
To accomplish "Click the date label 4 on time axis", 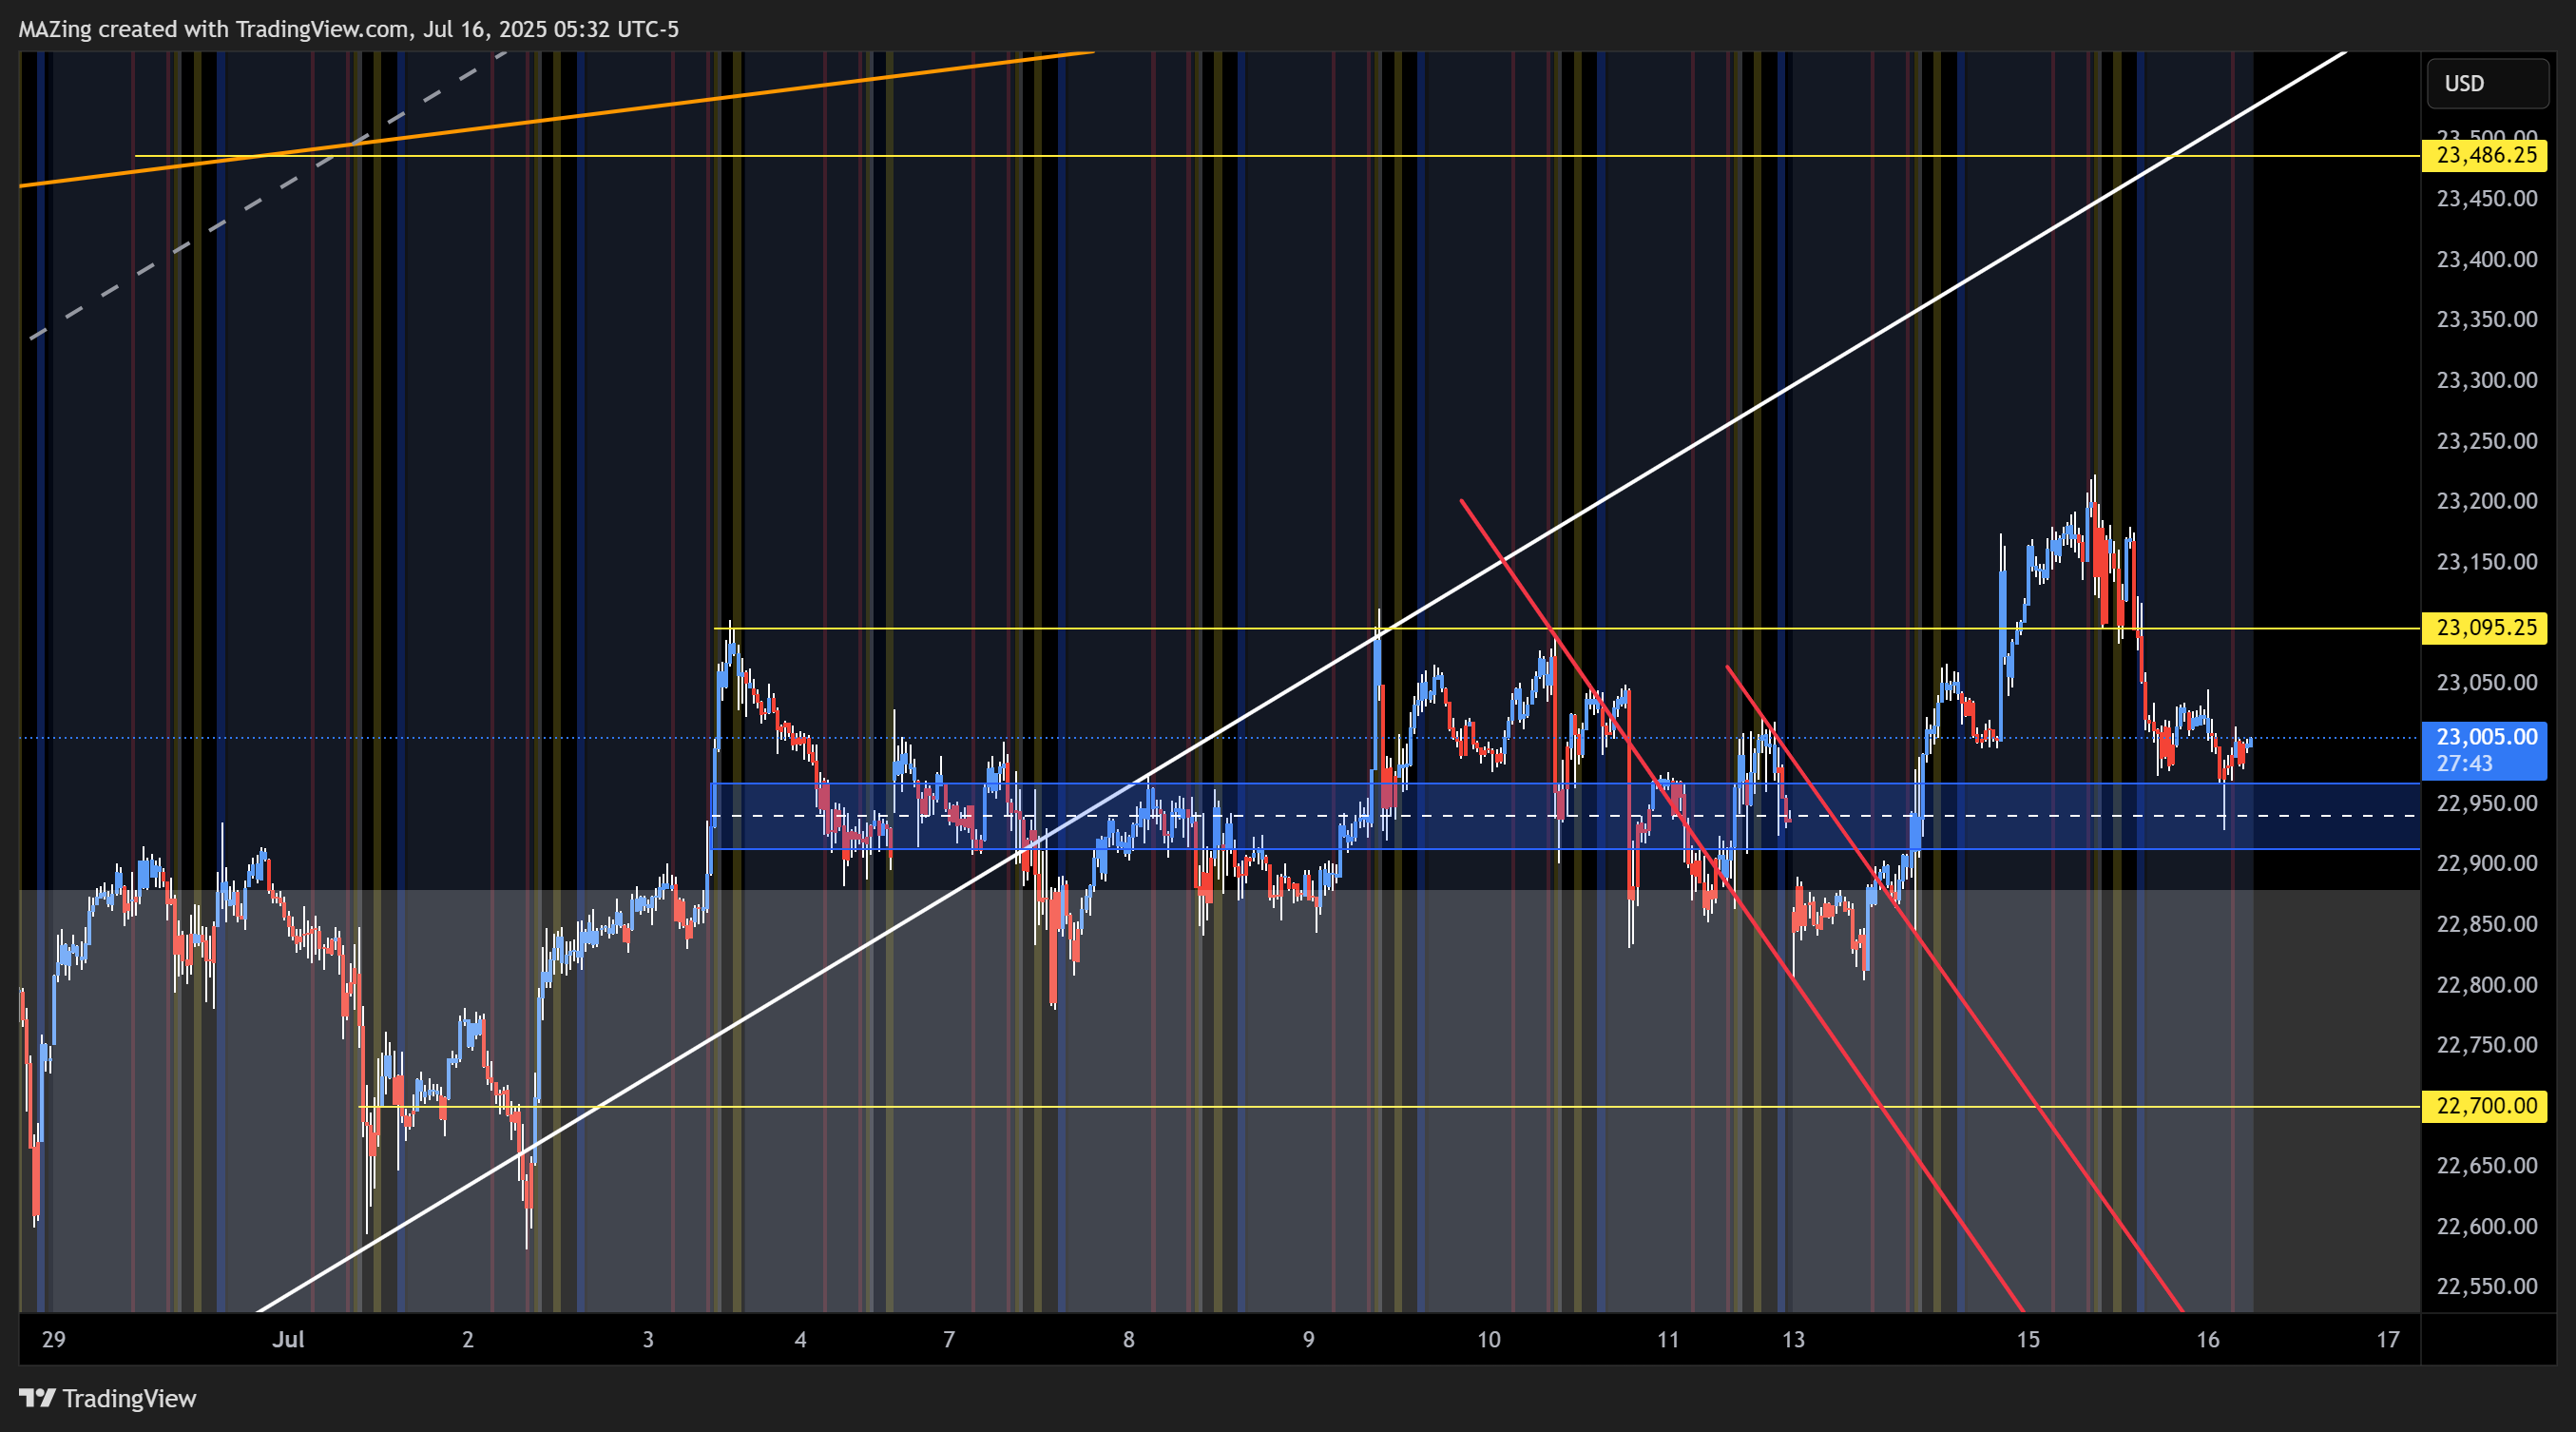I will click(800, 1340).
